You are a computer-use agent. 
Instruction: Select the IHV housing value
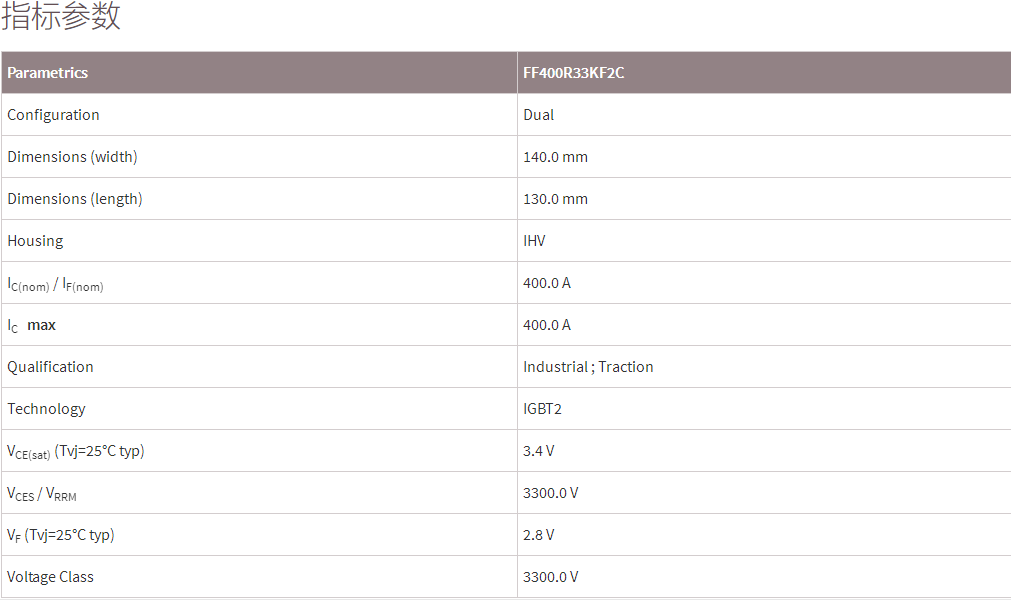click(534, 241)
